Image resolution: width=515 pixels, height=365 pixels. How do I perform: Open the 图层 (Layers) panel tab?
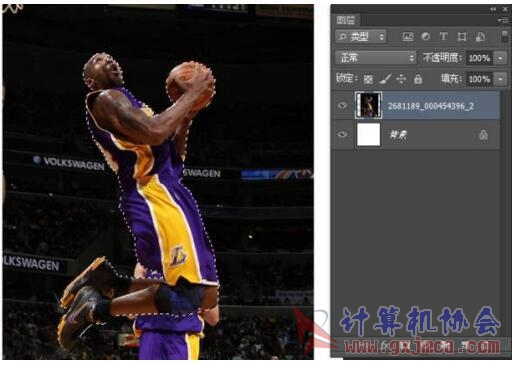[x=346, y=20]
